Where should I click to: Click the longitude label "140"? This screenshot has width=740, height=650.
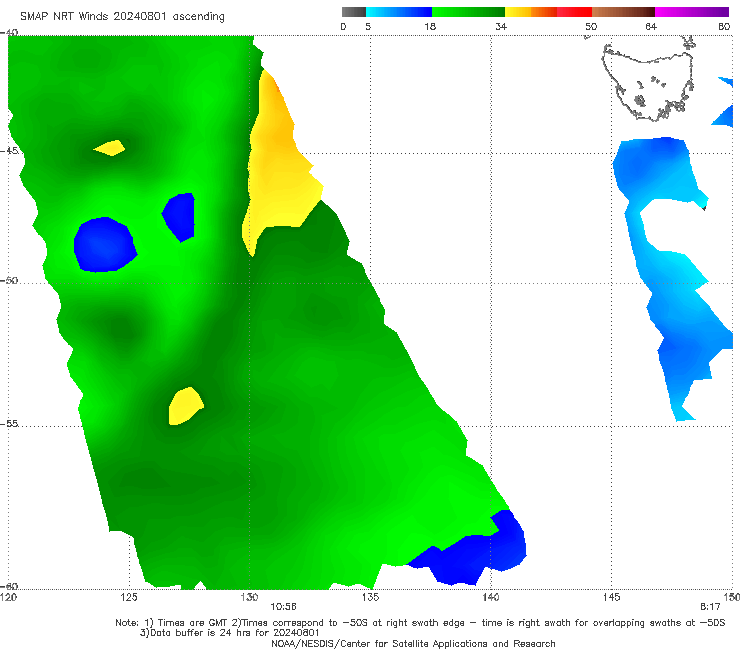tap(491, 597)
